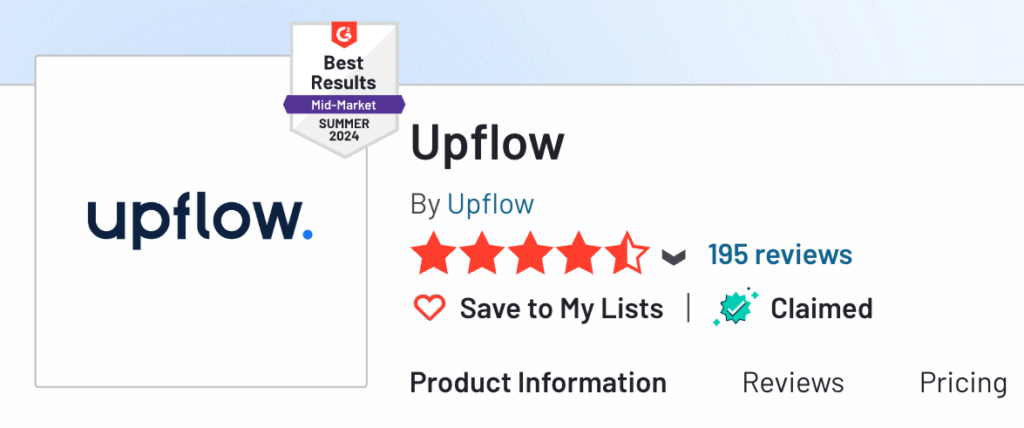Viewport: 1024px width, 428px height.
Task: Click the heart icon to save
Action: coord(430,308)
